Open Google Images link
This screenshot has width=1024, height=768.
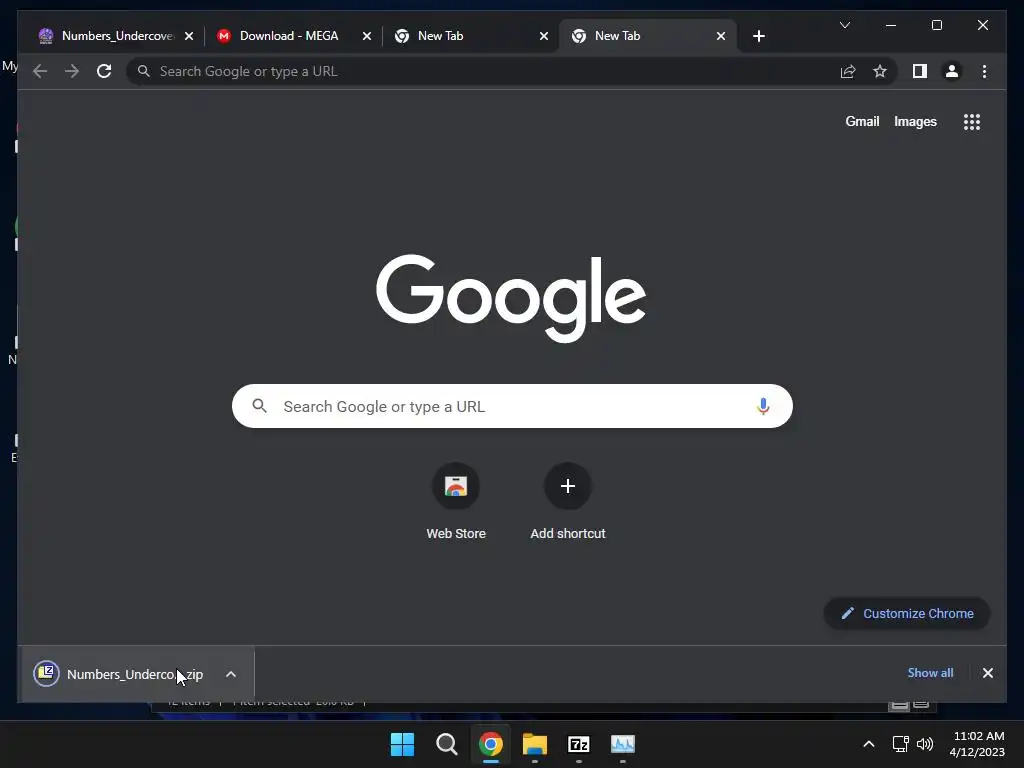tap(915, 121)
